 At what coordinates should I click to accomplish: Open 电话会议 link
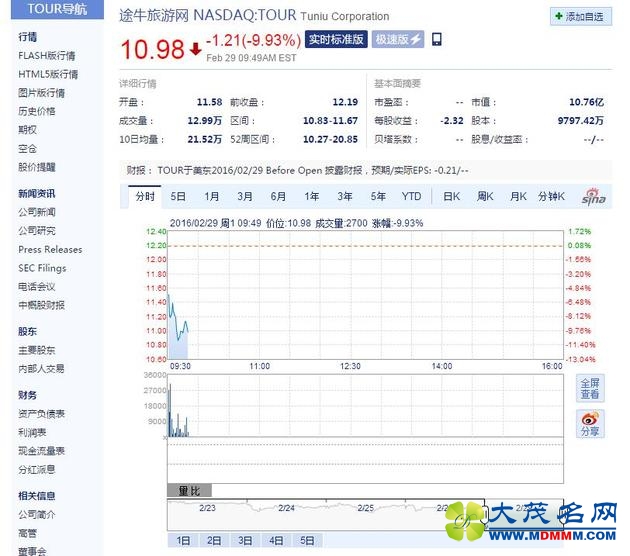click(x=37, y=286)
